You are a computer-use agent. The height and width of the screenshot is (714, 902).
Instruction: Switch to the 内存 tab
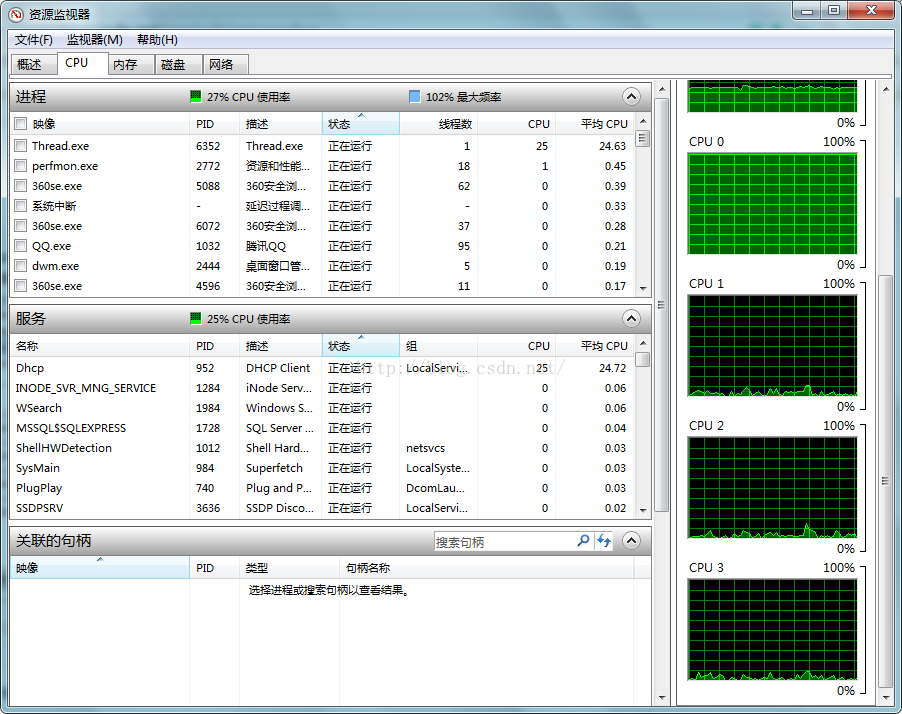coord(131,64)
